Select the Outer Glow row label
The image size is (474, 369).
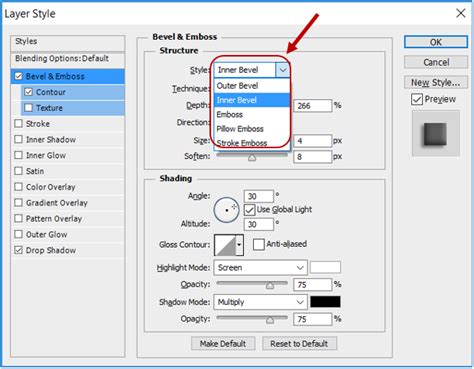click(46, 234)
